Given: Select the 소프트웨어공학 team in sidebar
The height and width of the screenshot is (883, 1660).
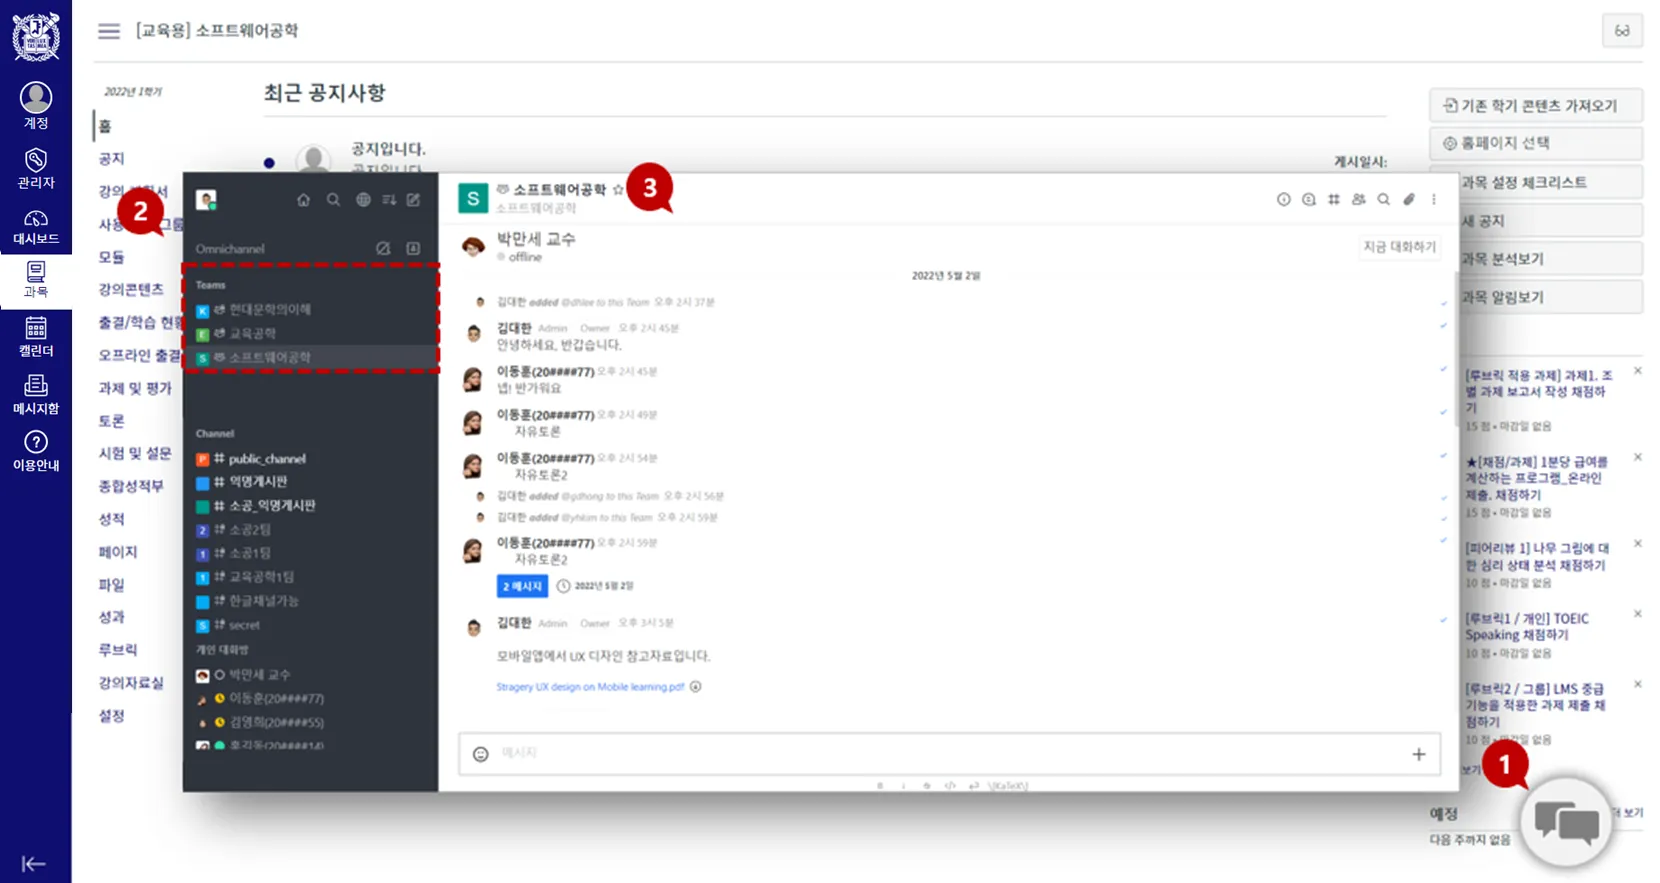Looking at the screenshot, I should pyautogui.click(x=310, y=358).
